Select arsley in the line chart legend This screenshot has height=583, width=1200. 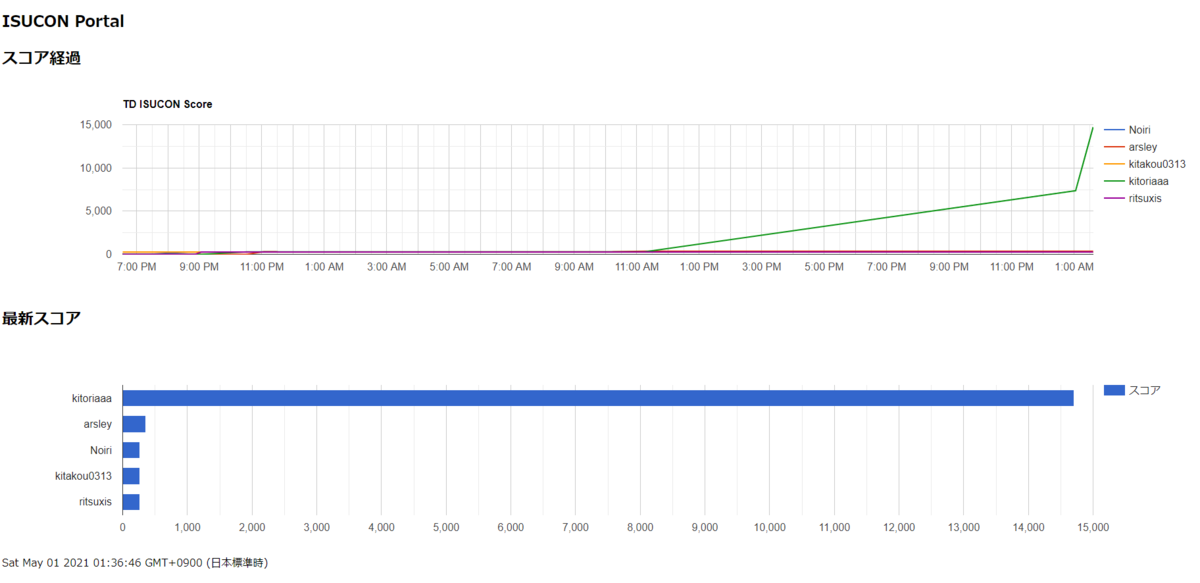(x=1142, y=147)
